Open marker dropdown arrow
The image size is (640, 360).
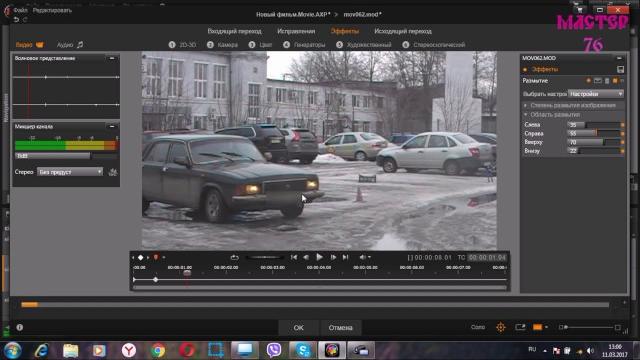(164, 258)
